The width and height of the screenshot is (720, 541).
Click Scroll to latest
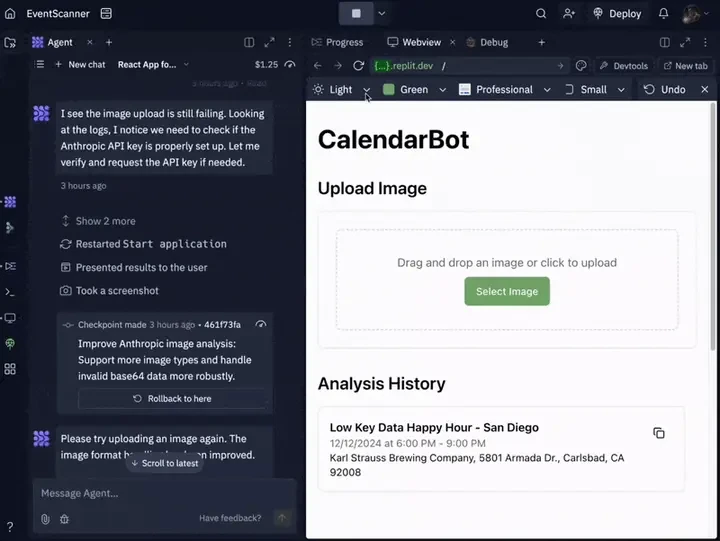pyautogui.click(x=164, y=463)
